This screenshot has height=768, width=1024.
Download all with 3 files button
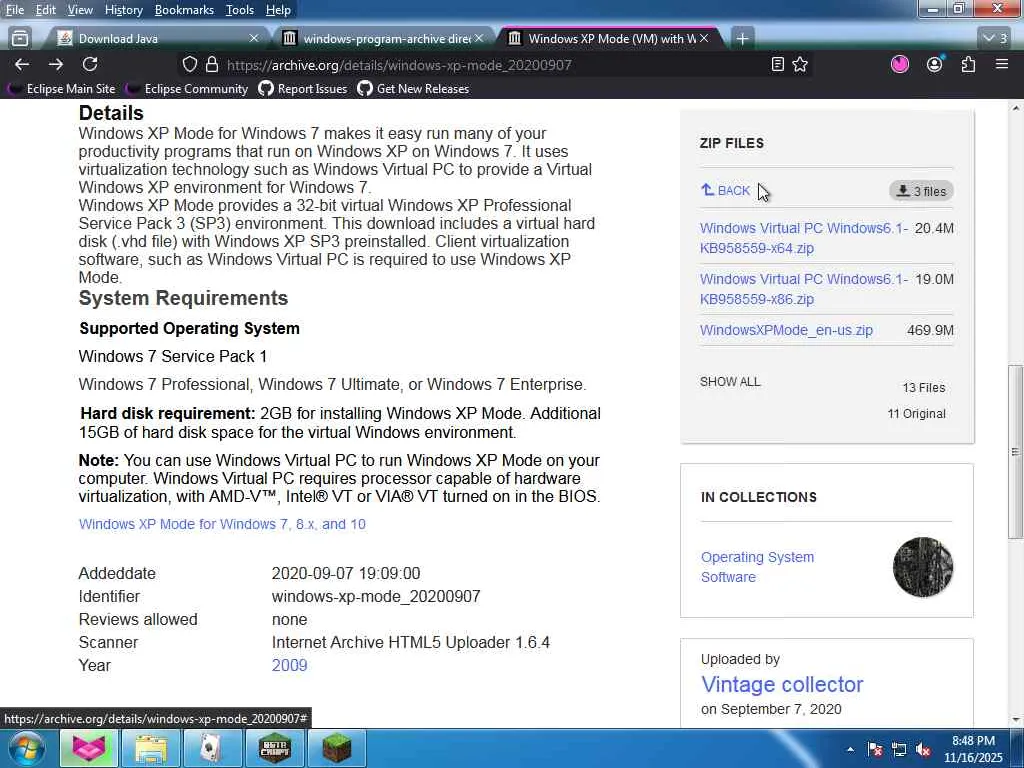[921, 191]
